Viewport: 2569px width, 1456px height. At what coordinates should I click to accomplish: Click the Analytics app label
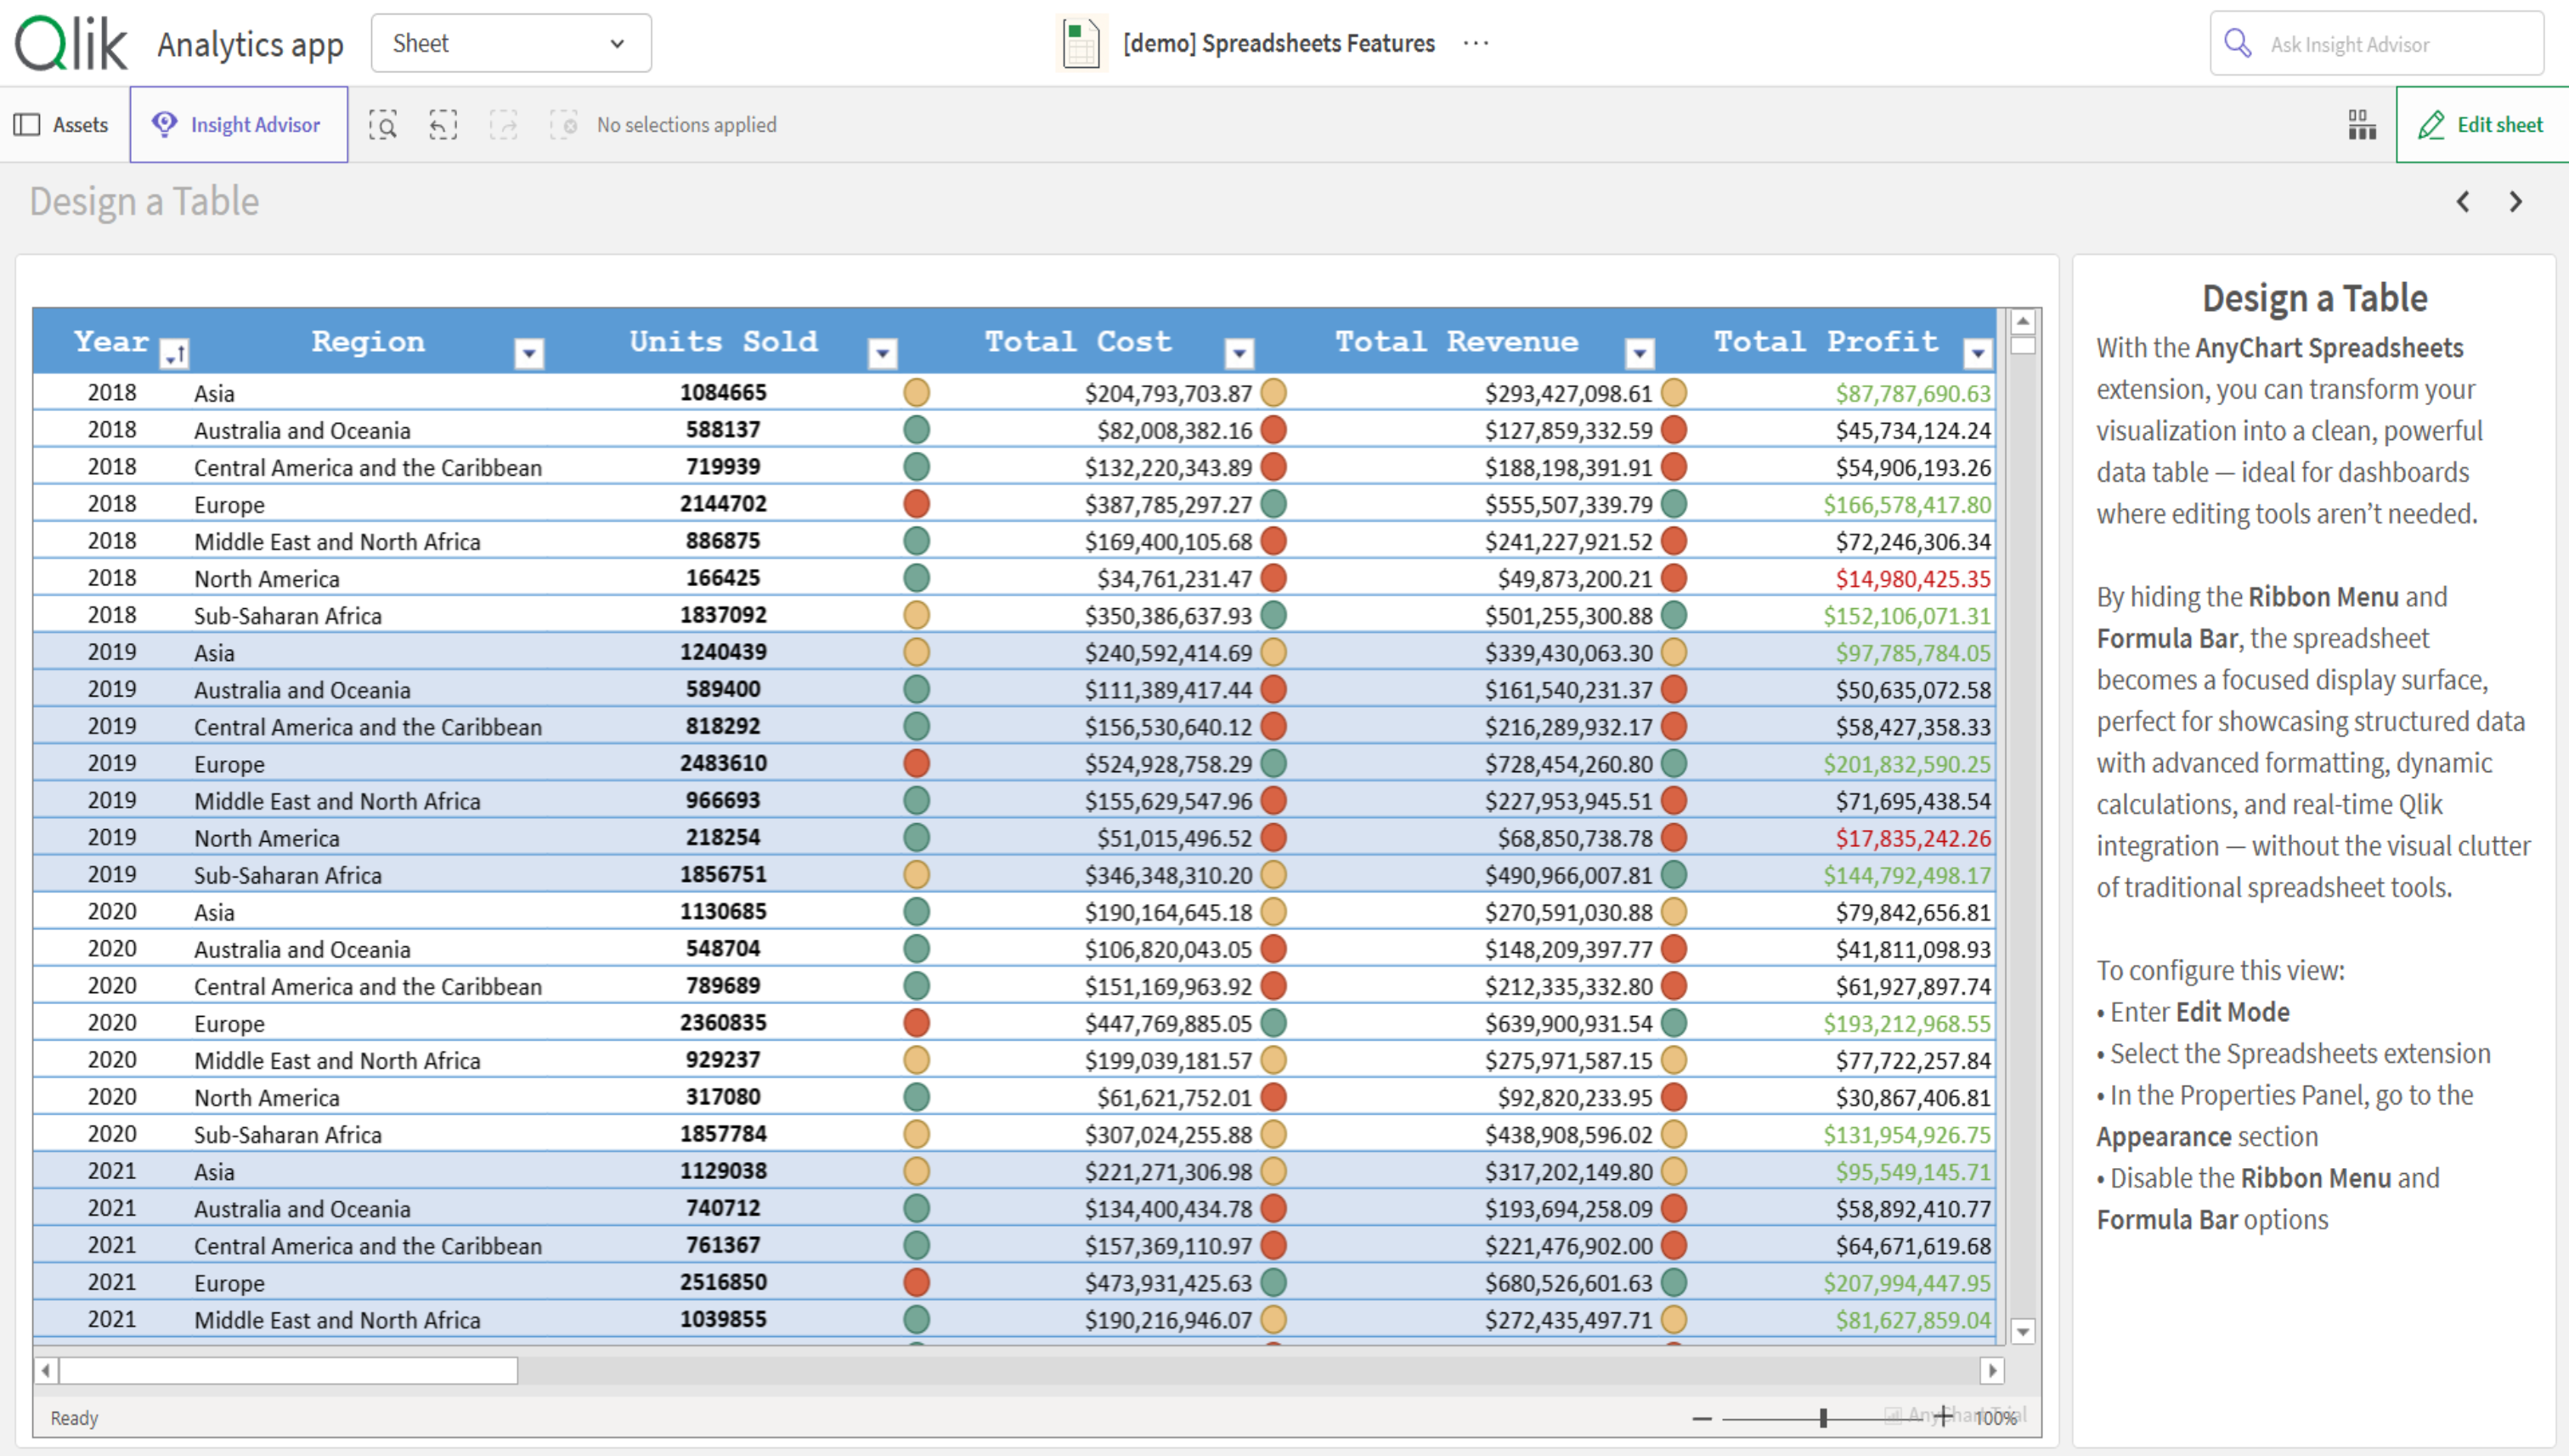(x=250, y=44)
